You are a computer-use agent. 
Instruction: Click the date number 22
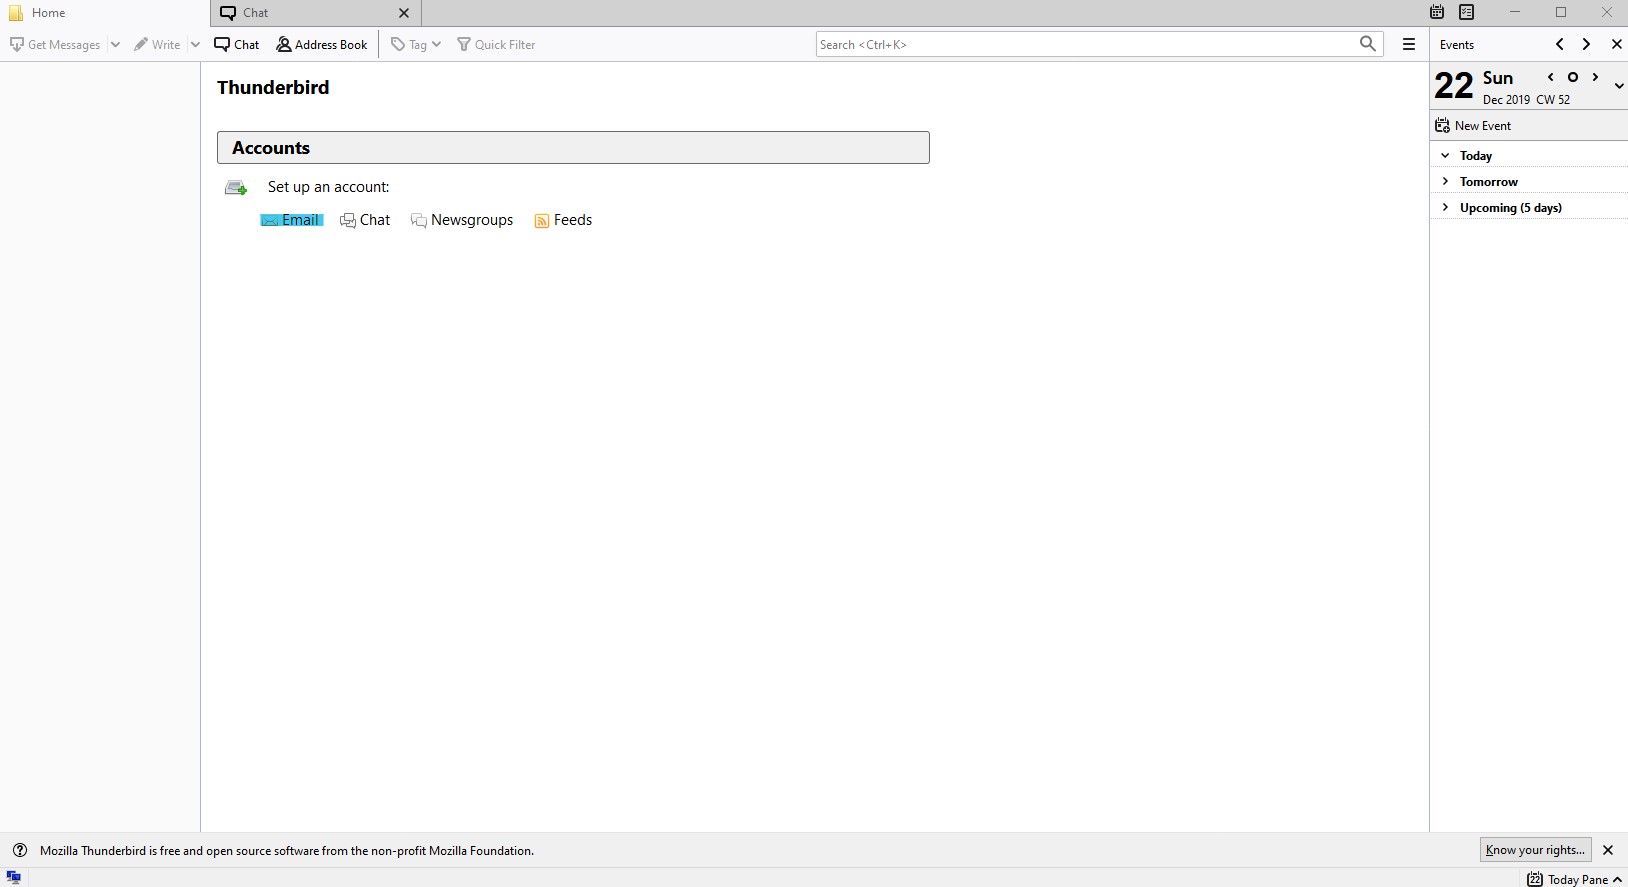(x=1454, y=86)
